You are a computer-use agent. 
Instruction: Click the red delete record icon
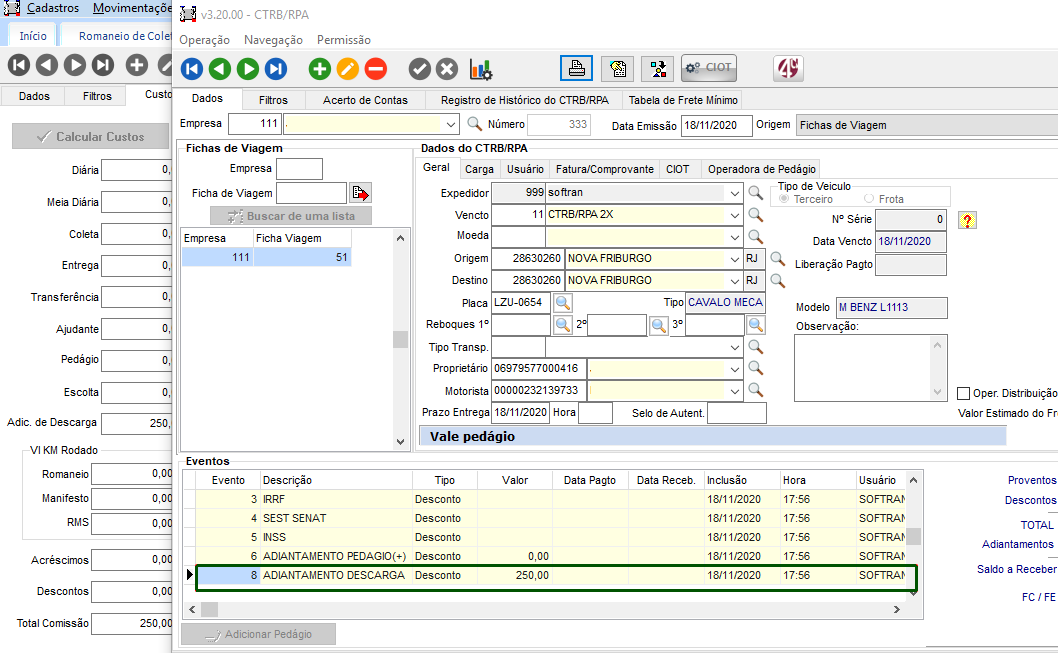coord(375,69)
